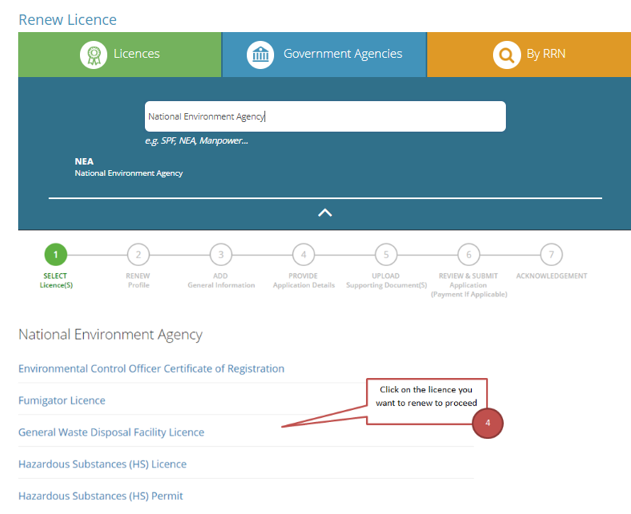Go to step 2 Renew Profile
The image size is (631, 514).
pyautogui.click(x=138, y=254)
